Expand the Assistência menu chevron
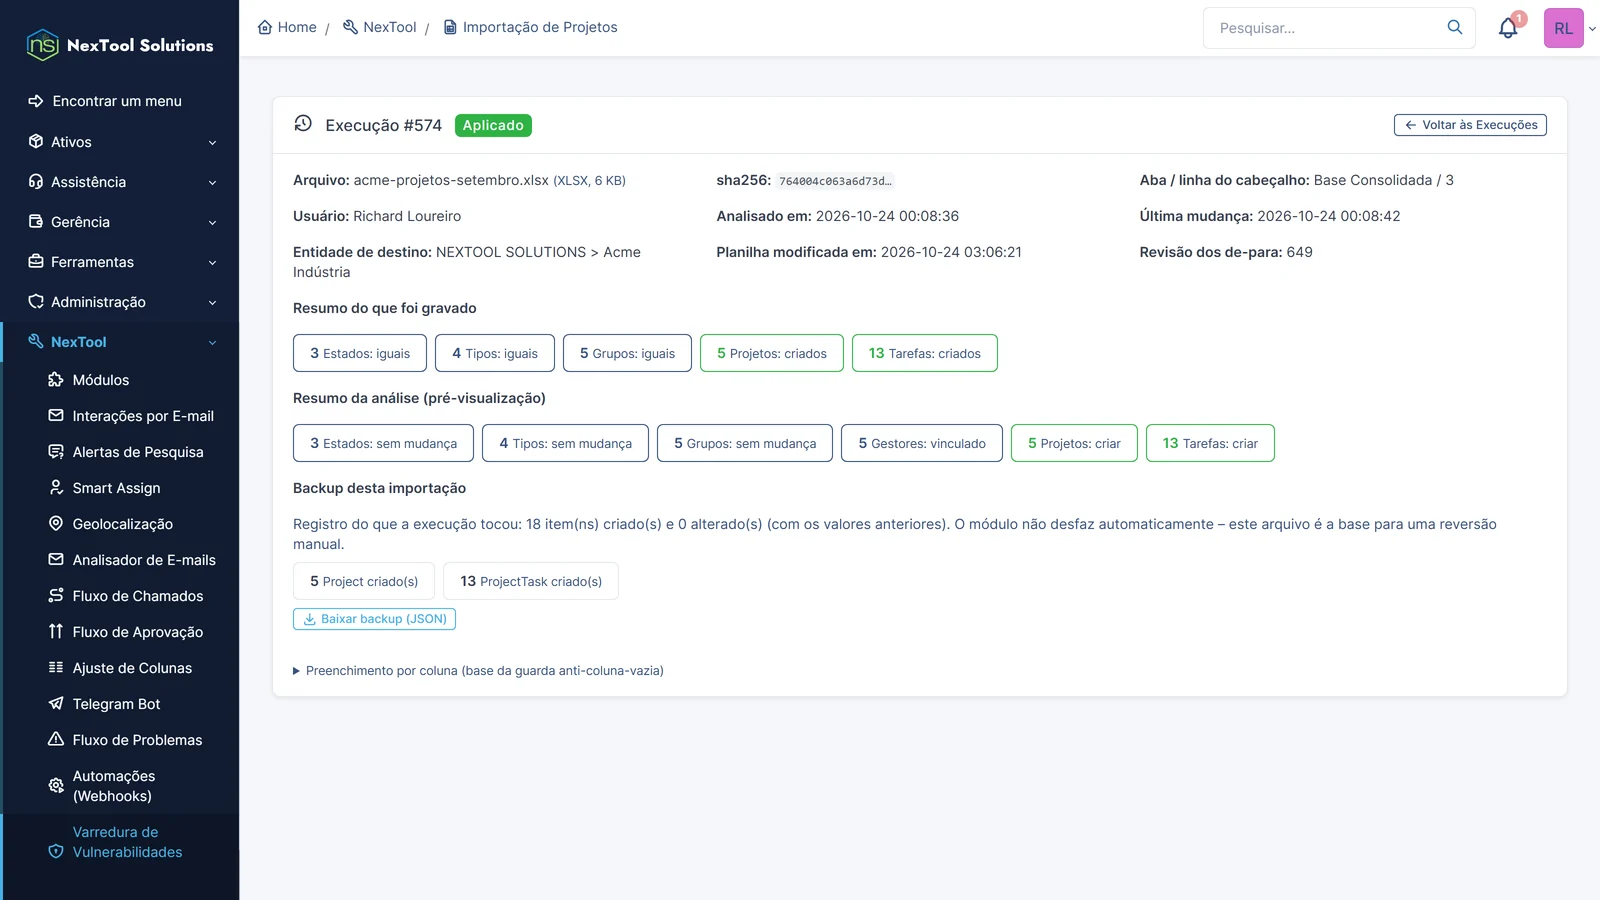Image resolution: width=1600 pixels, height=900 pixels. click(212, 183)
